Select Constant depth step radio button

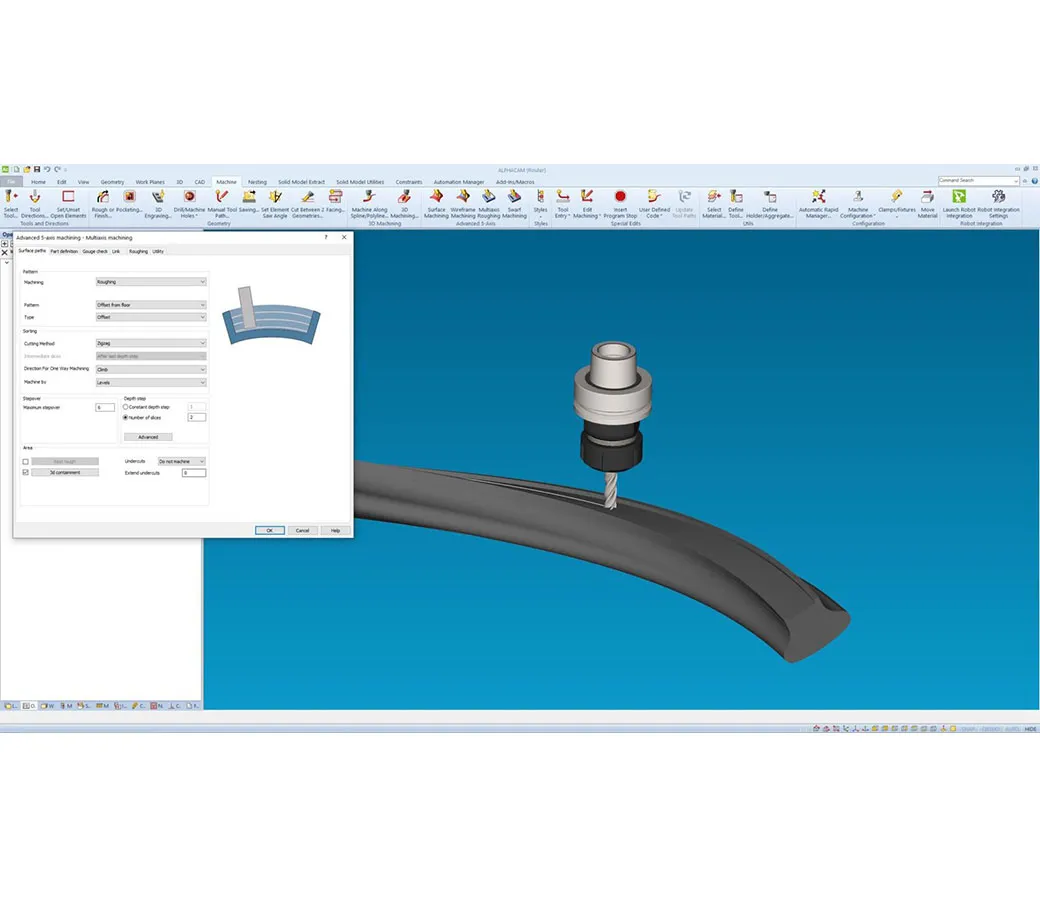tap(125, 407)
